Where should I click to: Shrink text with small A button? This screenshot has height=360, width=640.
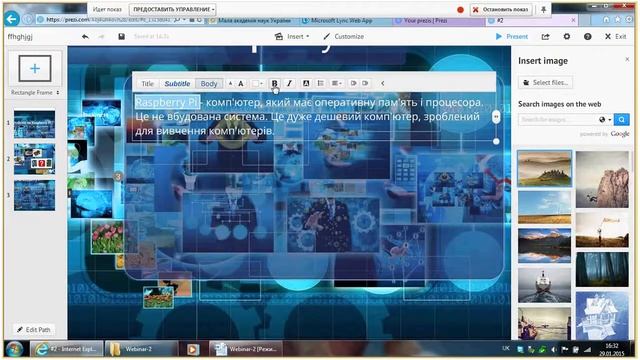coord(230,84)
